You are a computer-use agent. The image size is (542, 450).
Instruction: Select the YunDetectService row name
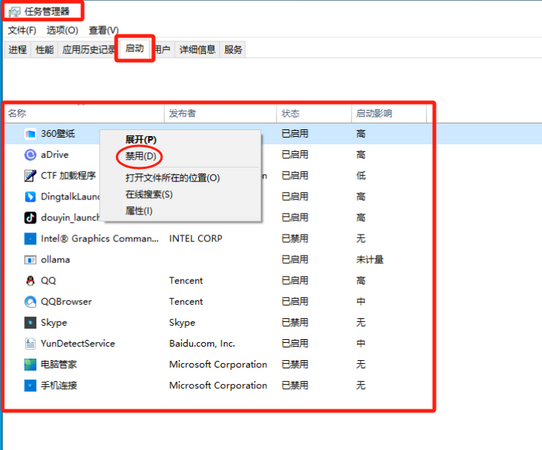click(78, 344)
